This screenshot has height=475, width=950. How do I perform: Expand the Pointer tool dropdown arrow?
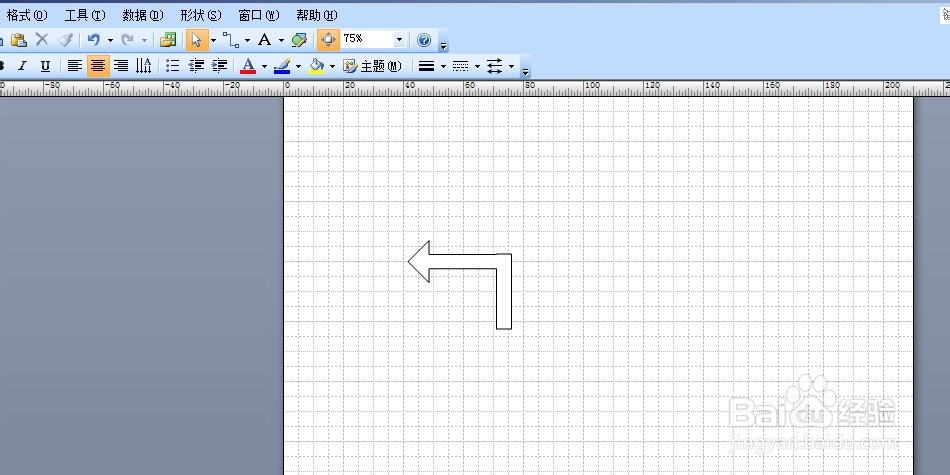[213, 41]
